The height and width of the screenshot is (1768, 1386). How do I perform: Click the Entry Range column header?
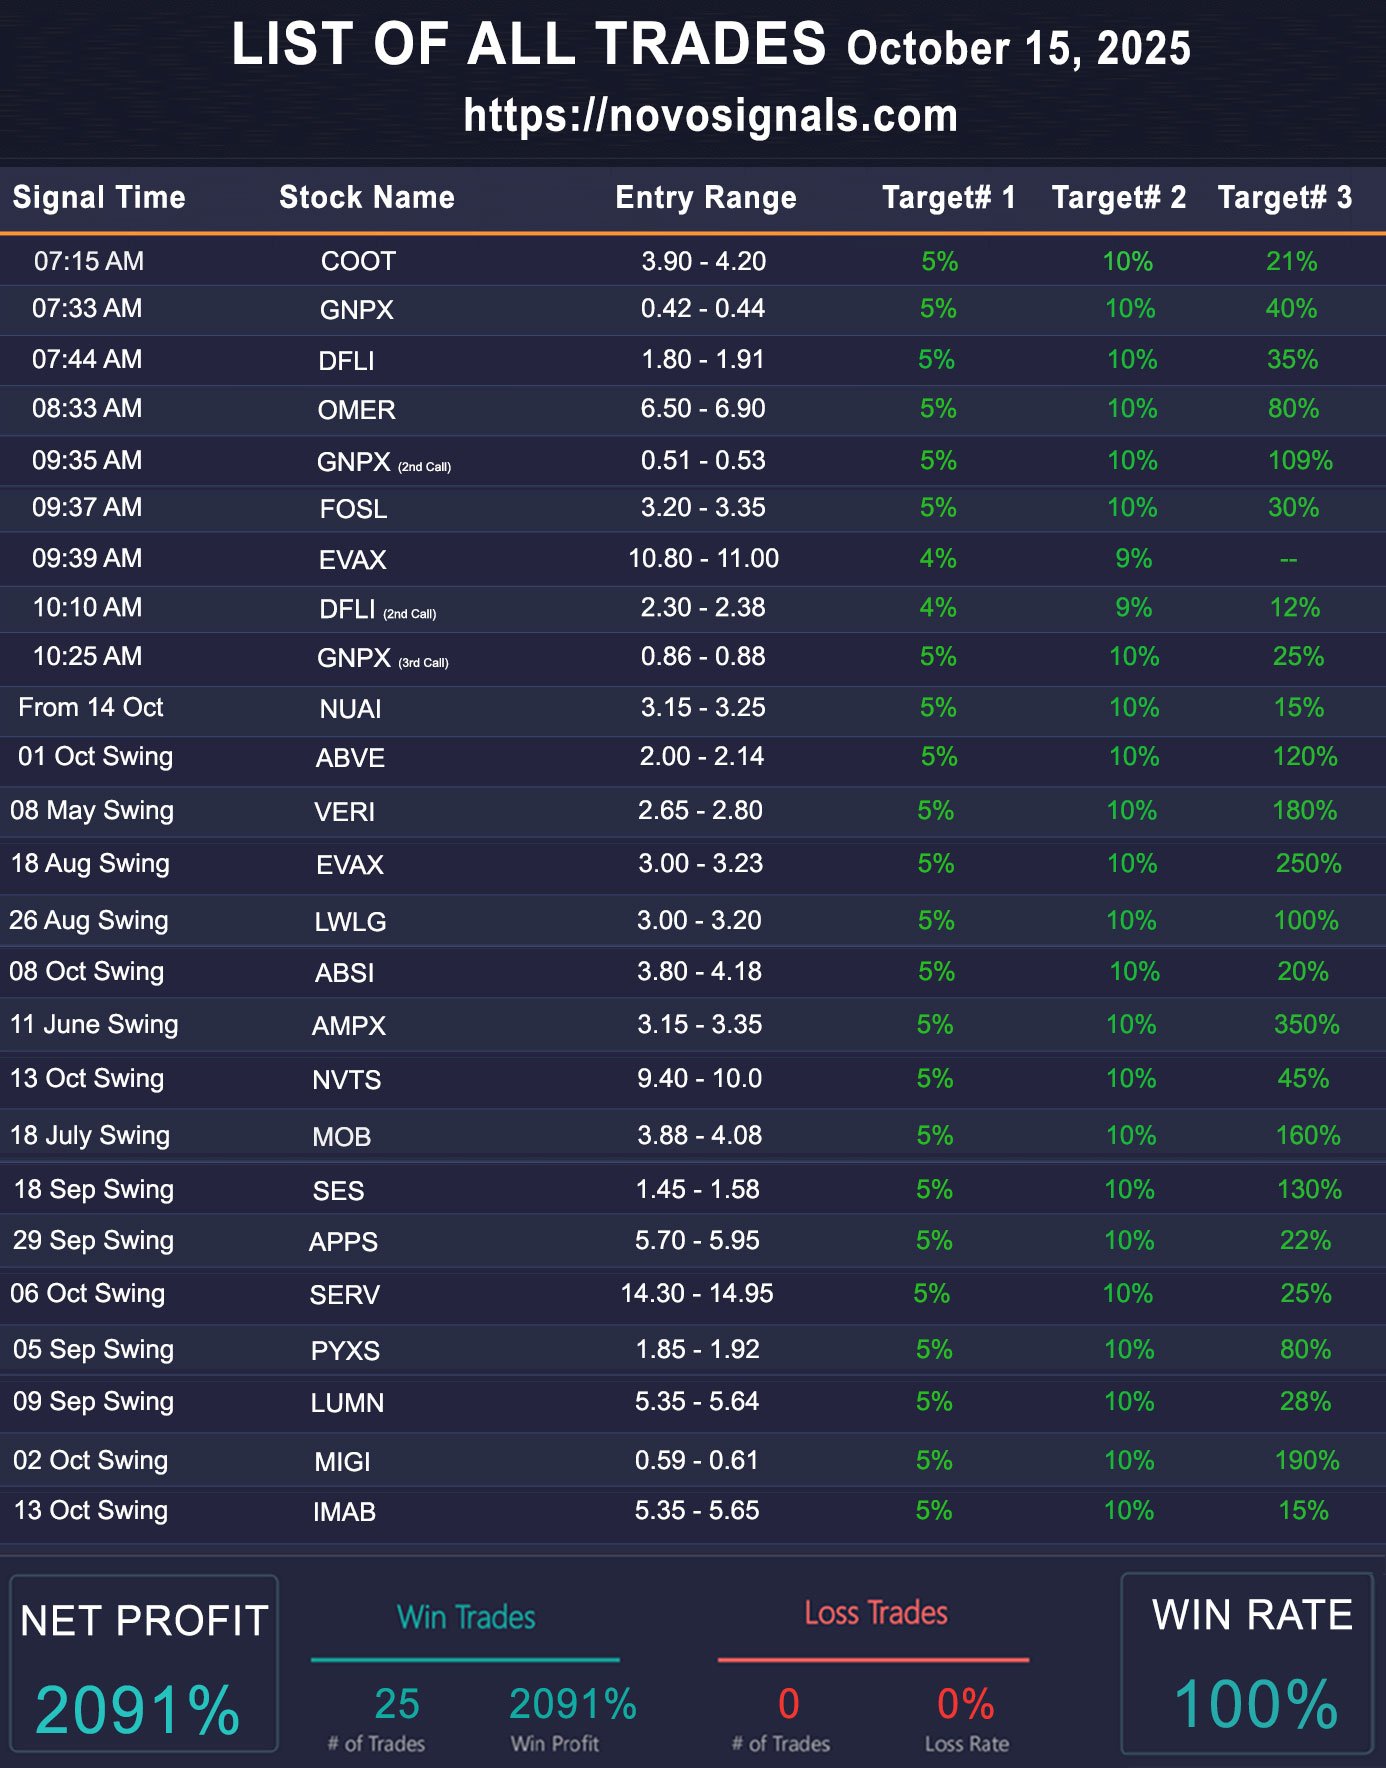pyautogui.click(x=705, y=197)
